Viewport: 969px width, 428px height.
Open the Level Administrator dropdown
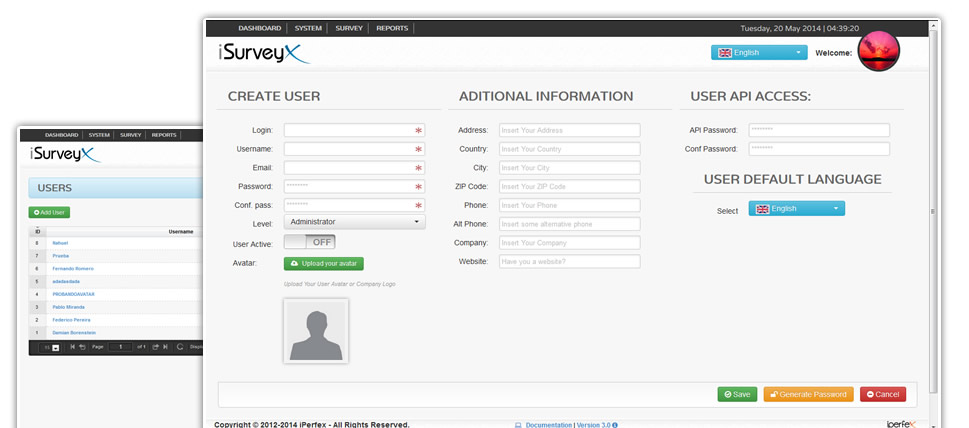coord(355,222)
